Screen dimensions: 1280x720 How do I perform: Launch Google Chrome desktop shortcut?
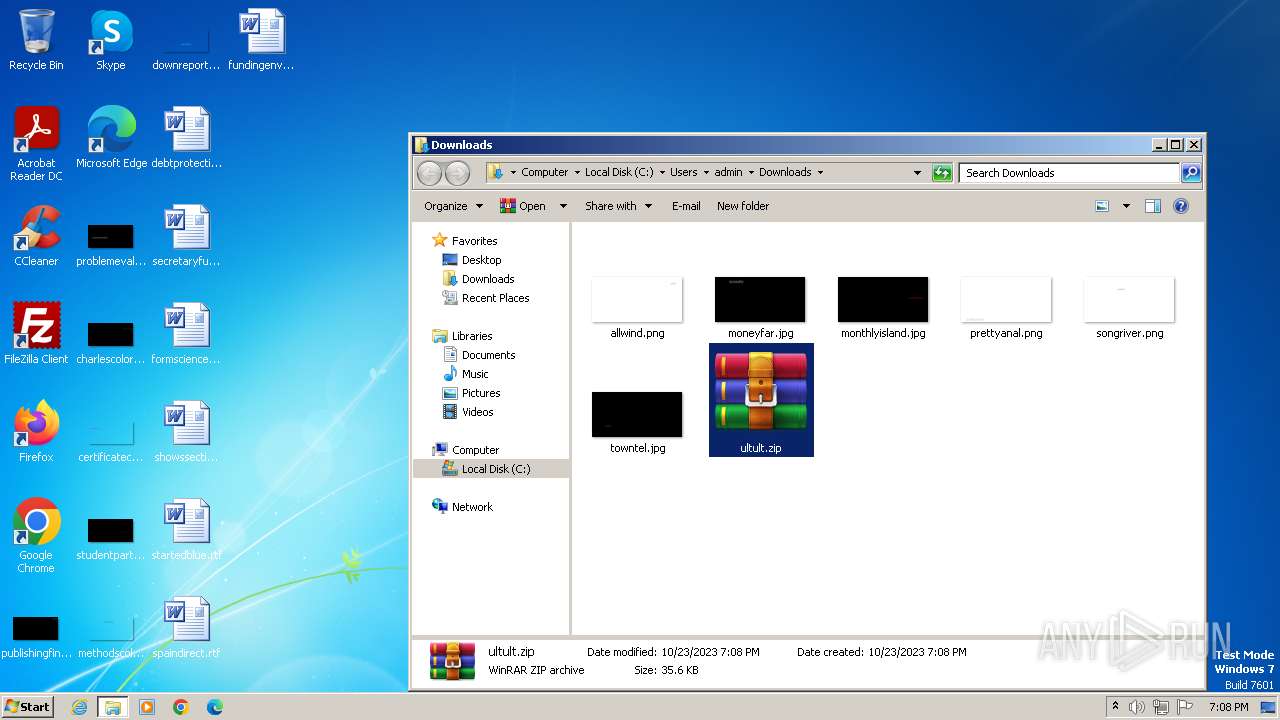36,535
